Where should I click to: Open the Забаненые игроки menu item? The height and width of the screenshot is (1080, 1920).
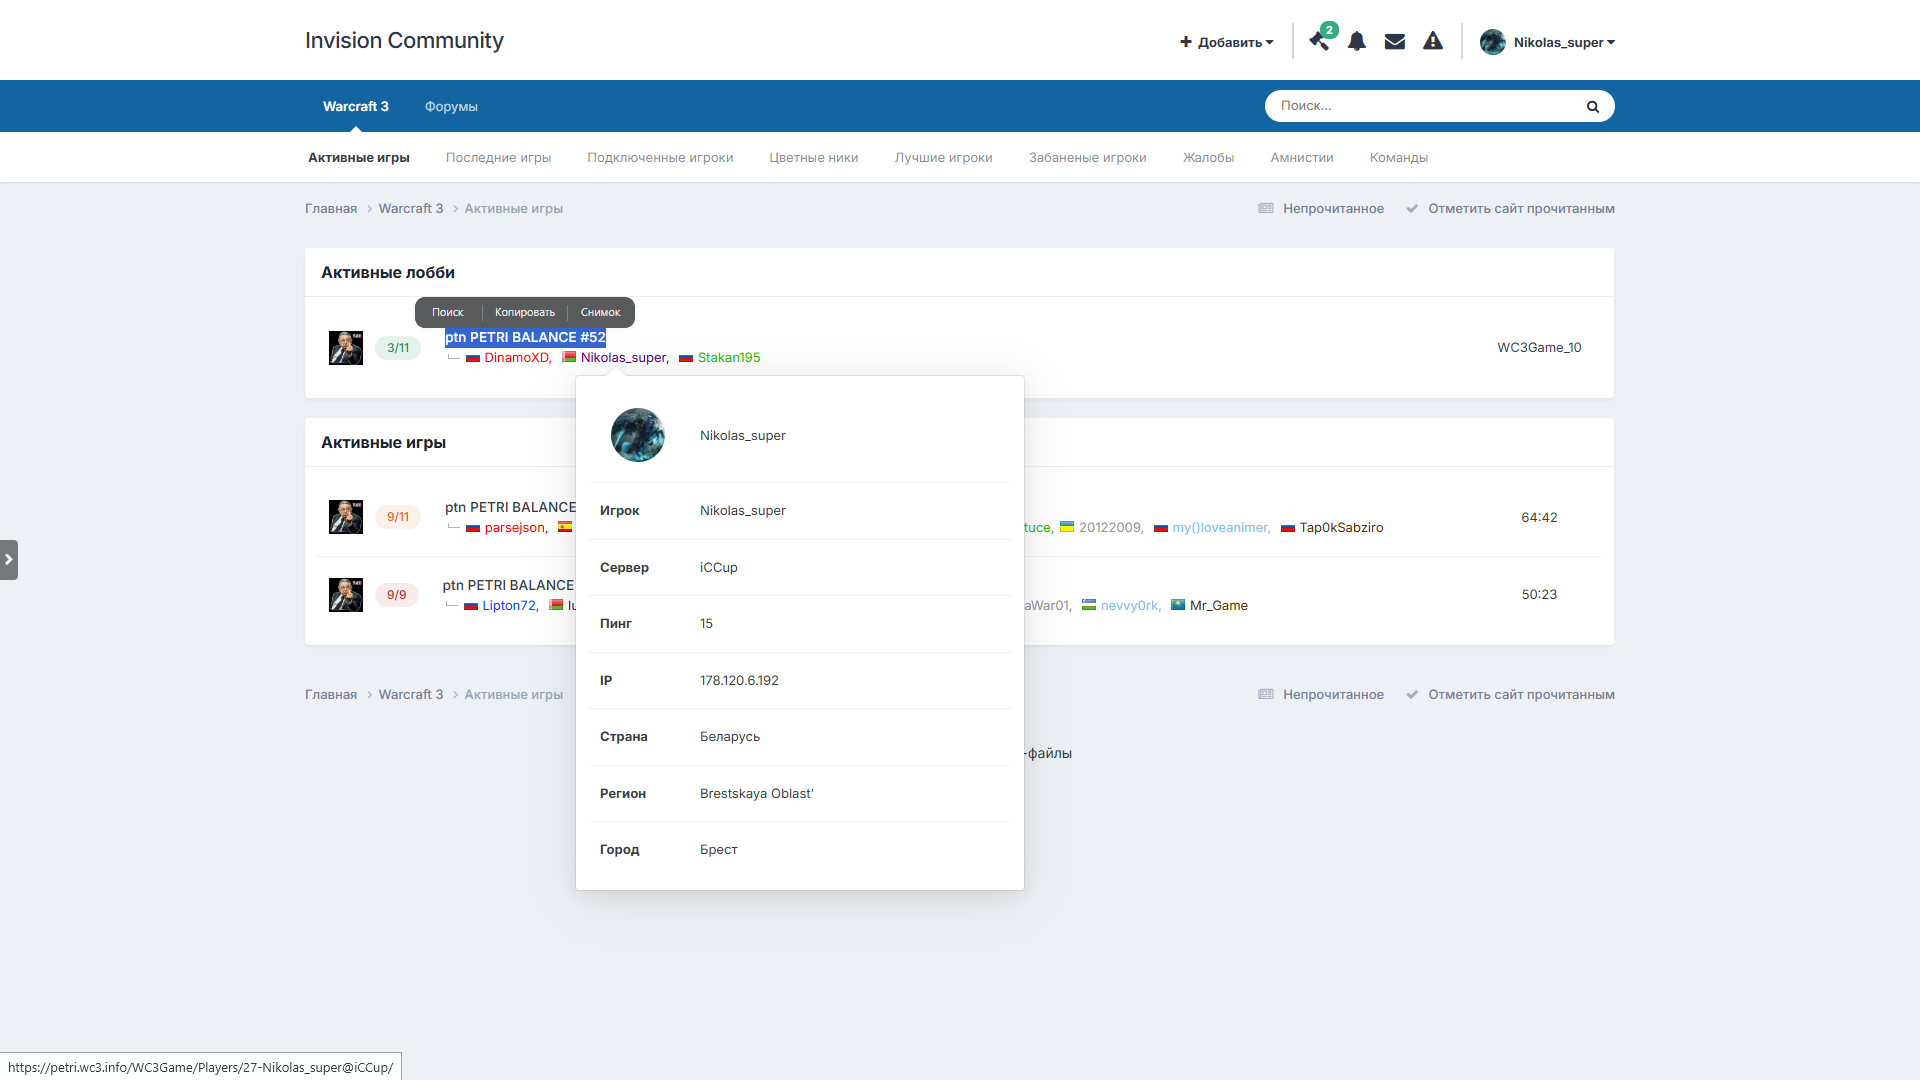pos(1088,157)
